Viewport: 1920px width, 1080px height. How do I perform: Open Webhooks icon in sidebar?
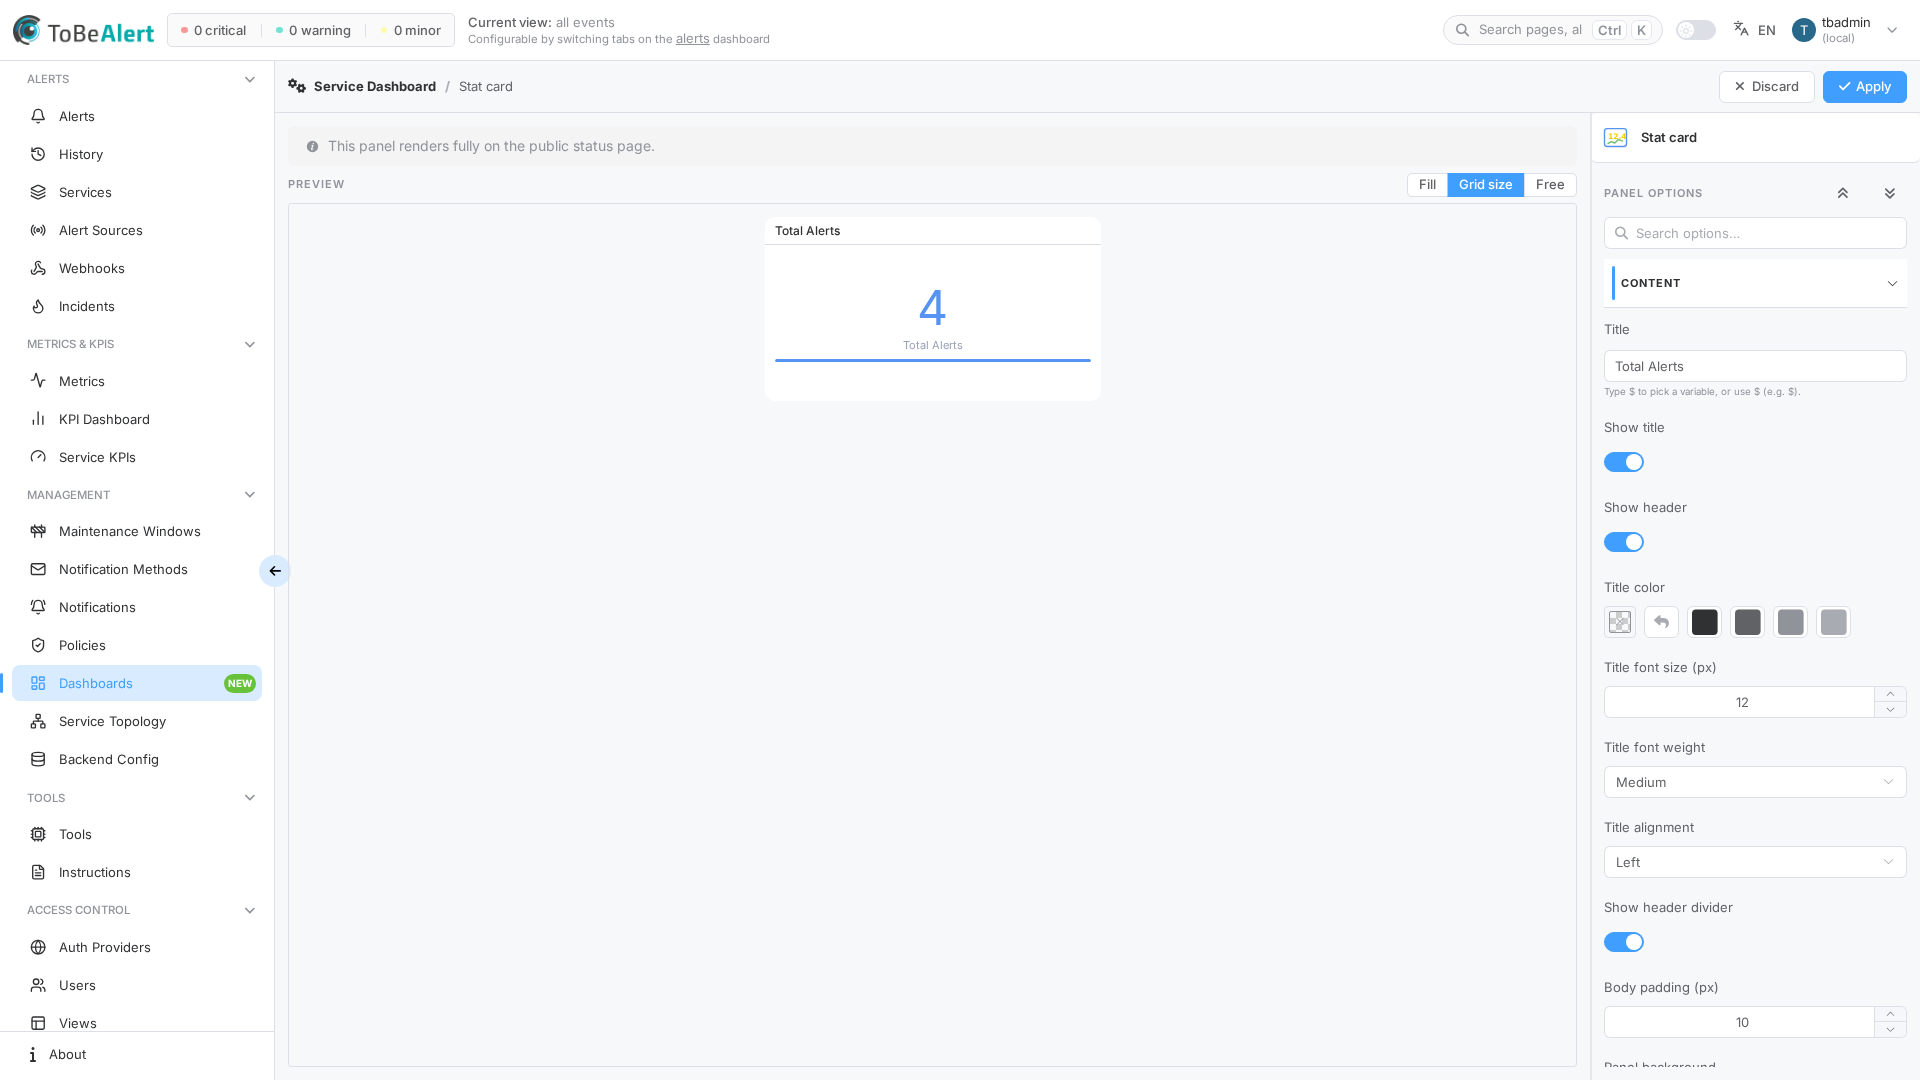click(x=38, y=268)
